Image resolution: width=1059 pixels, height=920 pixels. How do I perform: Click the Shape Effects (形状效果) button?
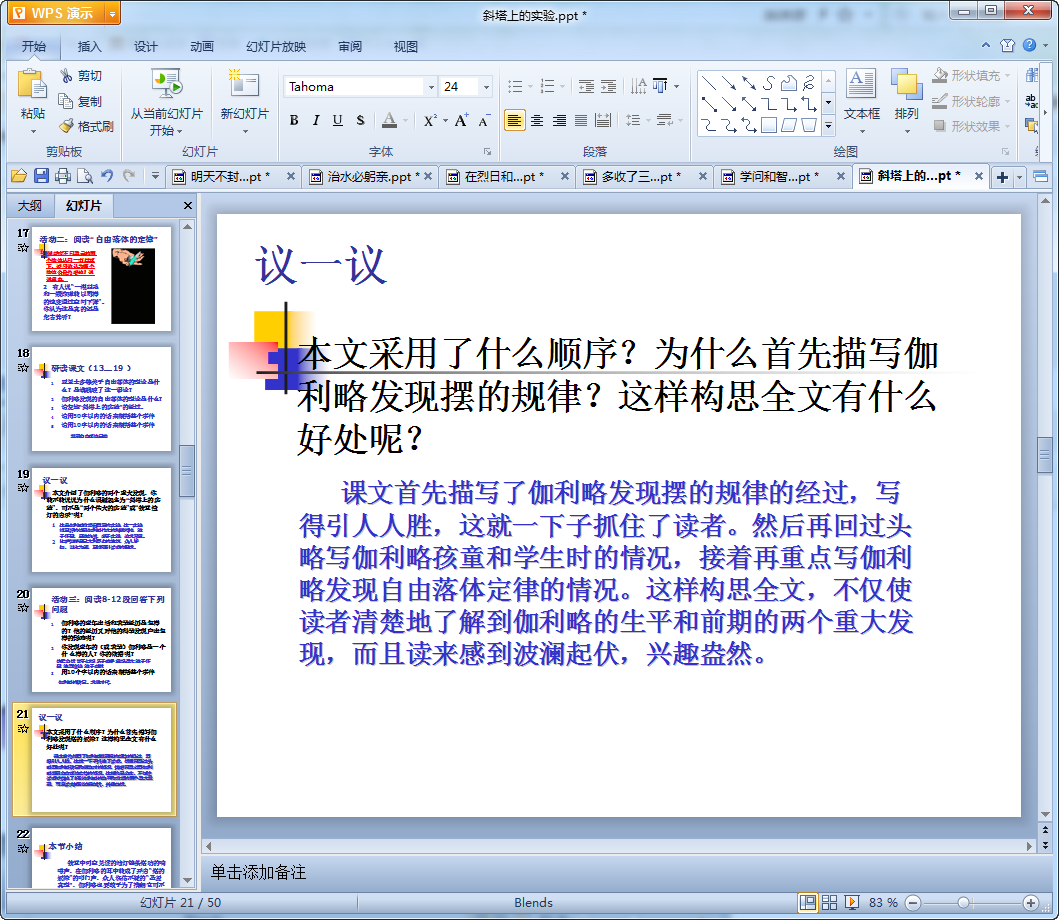click(971, 126)
